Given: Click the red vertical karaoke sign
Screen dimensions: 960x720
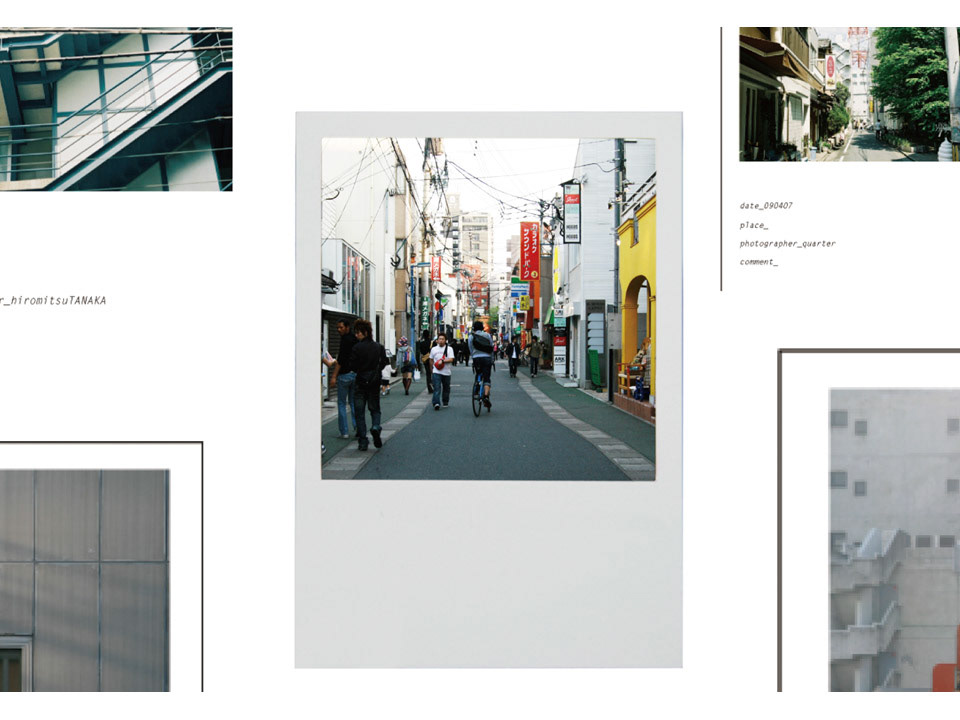Looking at the screenshot, I should coord(530,251).
